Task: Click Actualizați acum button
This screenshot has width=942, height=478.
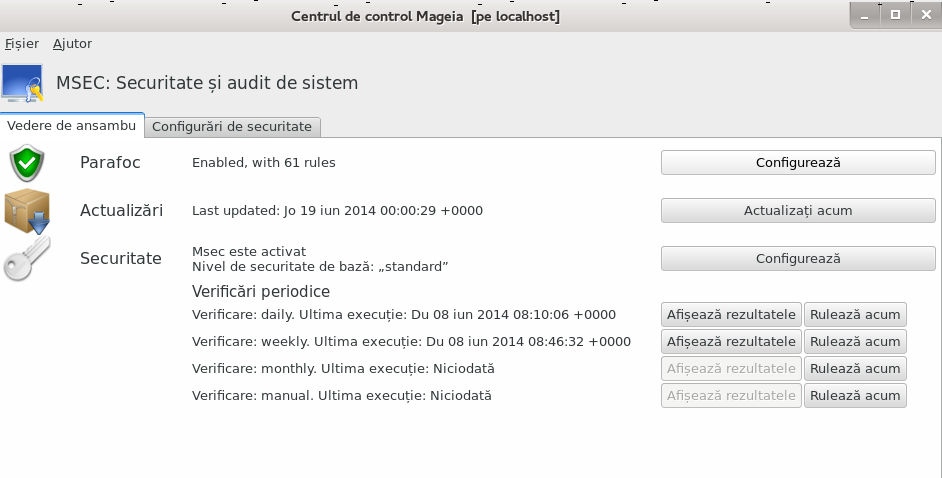Action: pyautogui.click(x=798, y=211)
